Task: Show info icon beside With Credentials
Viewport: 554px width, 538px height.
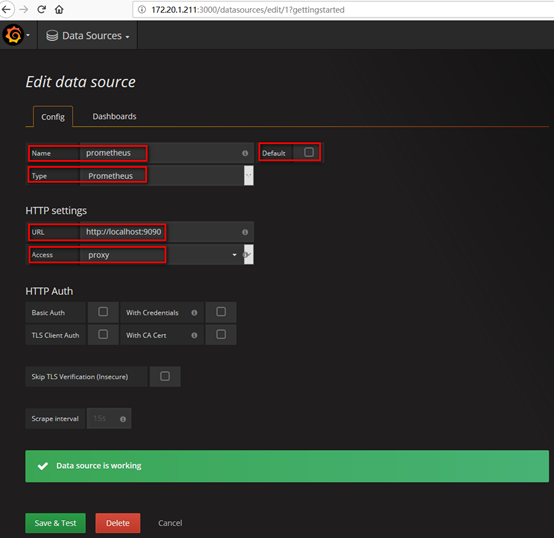Action: (x=194, y=313)
